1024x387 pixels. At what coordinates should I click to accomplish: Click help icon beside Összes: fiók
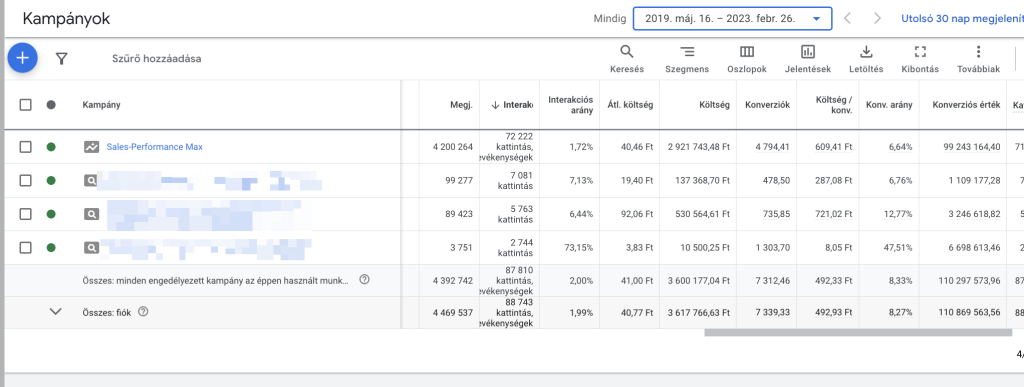tap(143, 312)
